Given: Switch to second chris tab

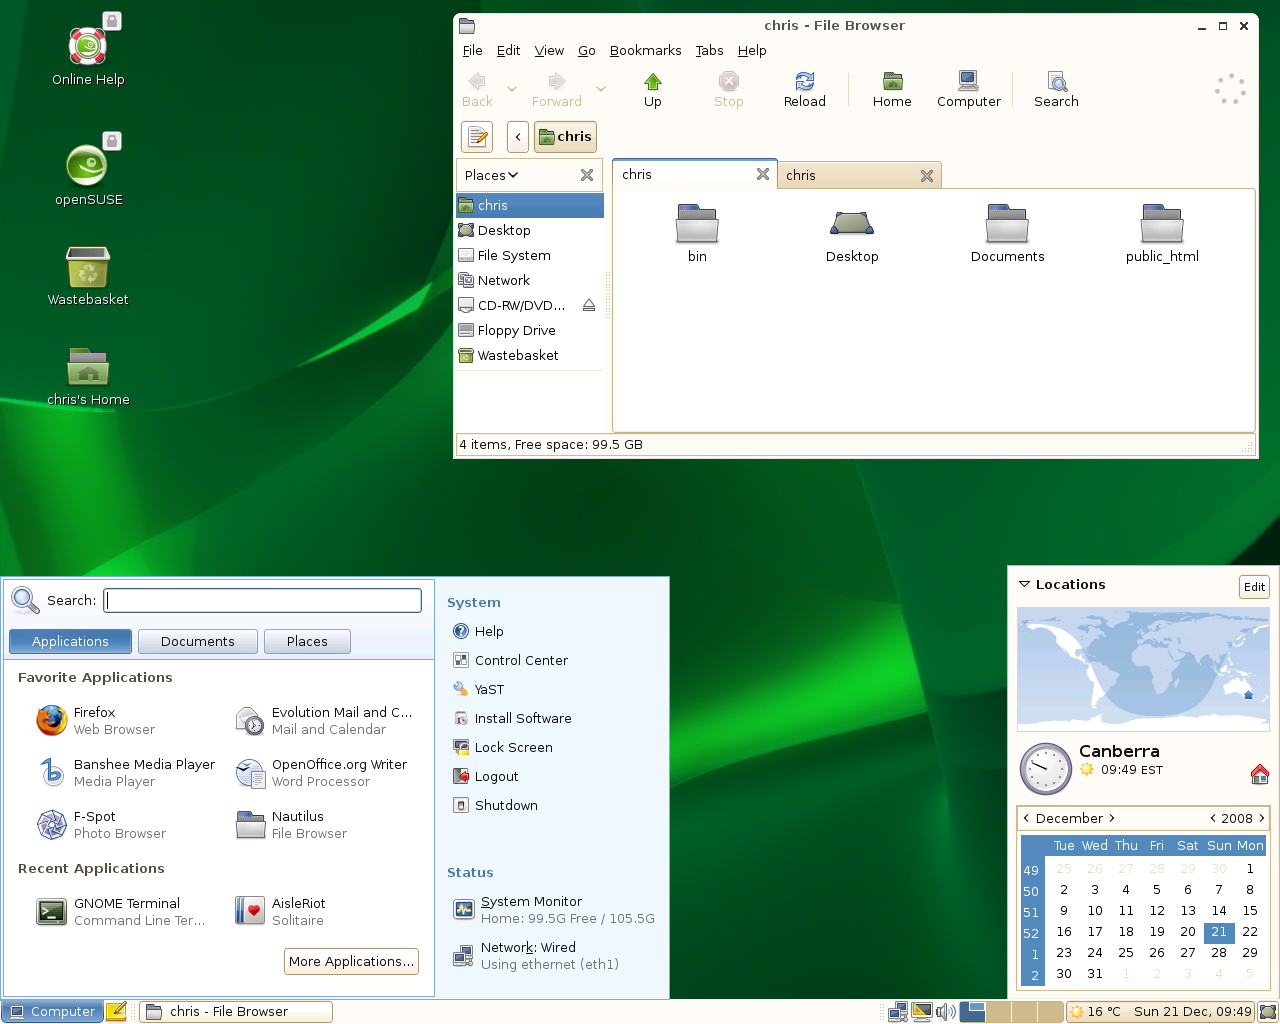Looking at the screenshot, I should pyautogui.click(x=859, y=175).
